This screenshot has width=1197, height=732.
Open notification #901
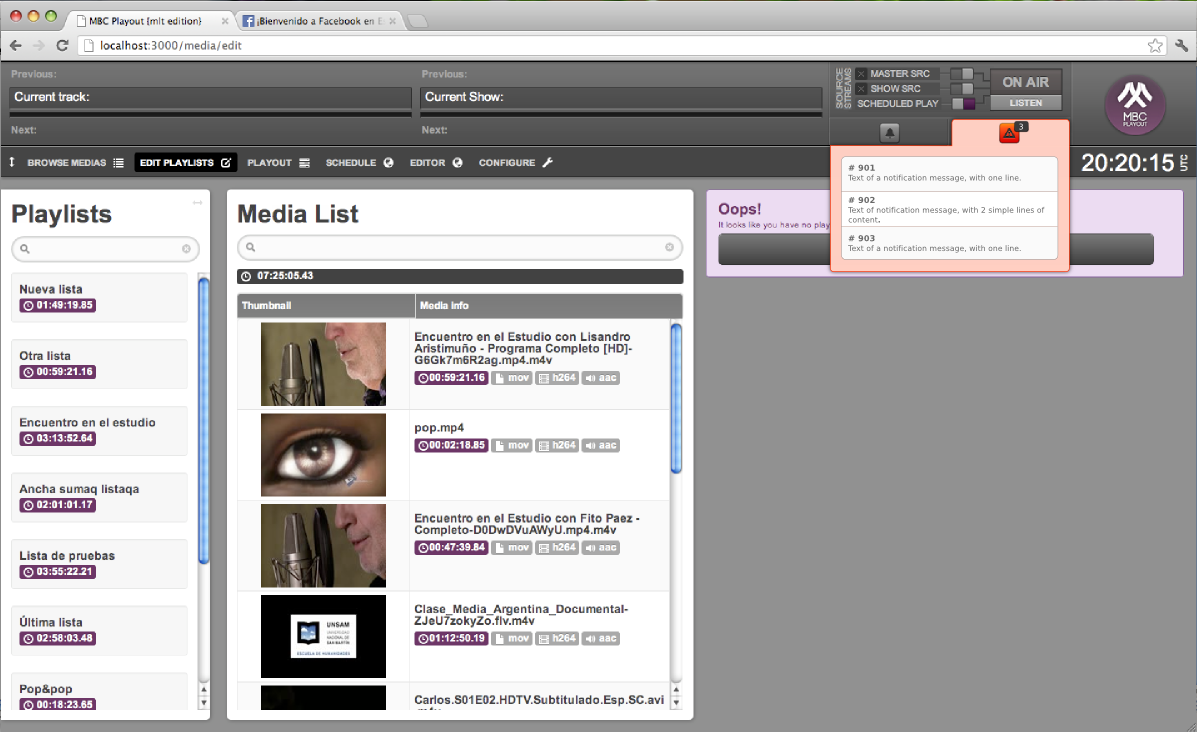click(949, 173)
